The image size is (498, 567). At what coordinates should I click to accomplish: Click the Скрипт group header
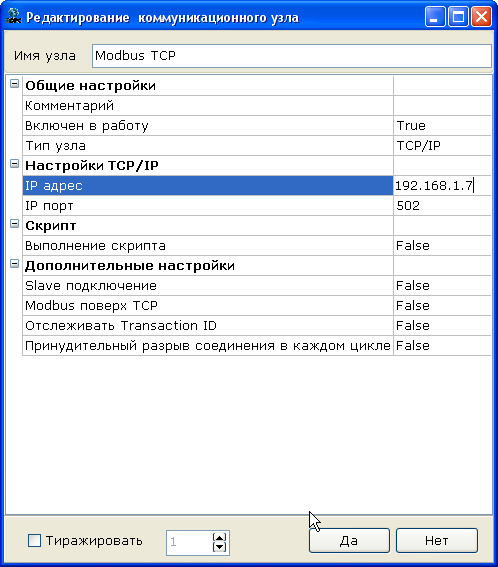click(208, 226)
